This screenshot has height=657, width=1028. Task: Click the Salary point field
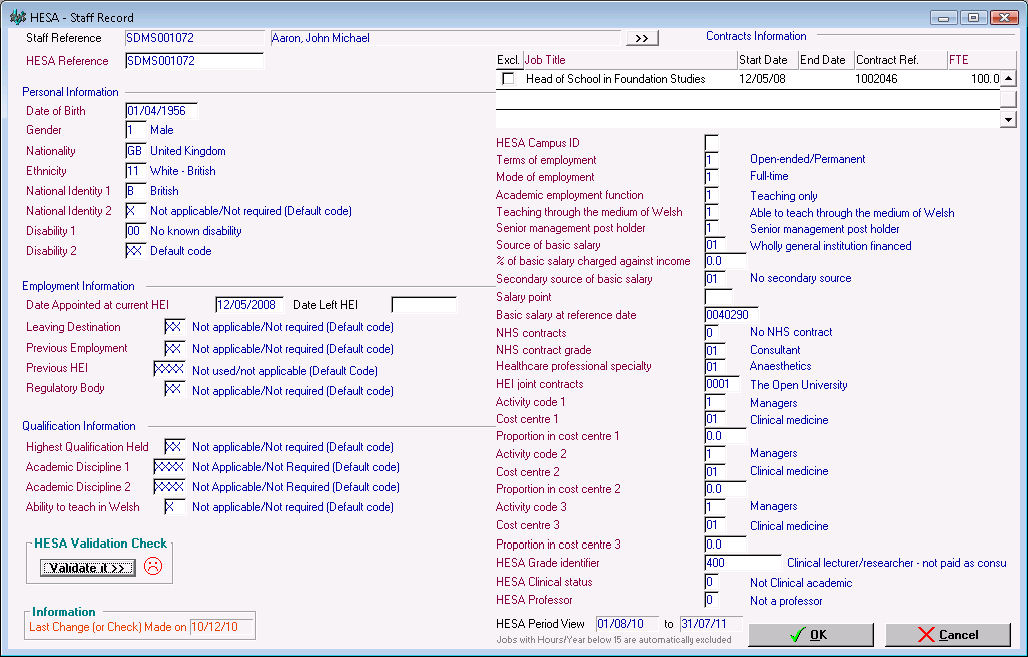[x=719, y=297]
